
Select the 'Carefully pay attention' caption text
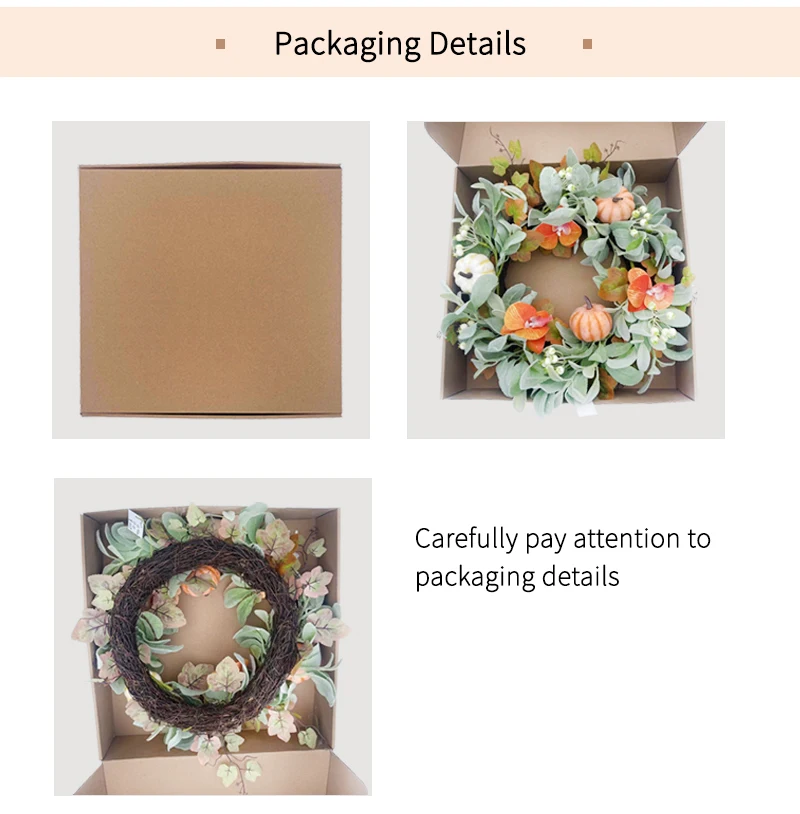pyautogui.click(x=563, y=557)
